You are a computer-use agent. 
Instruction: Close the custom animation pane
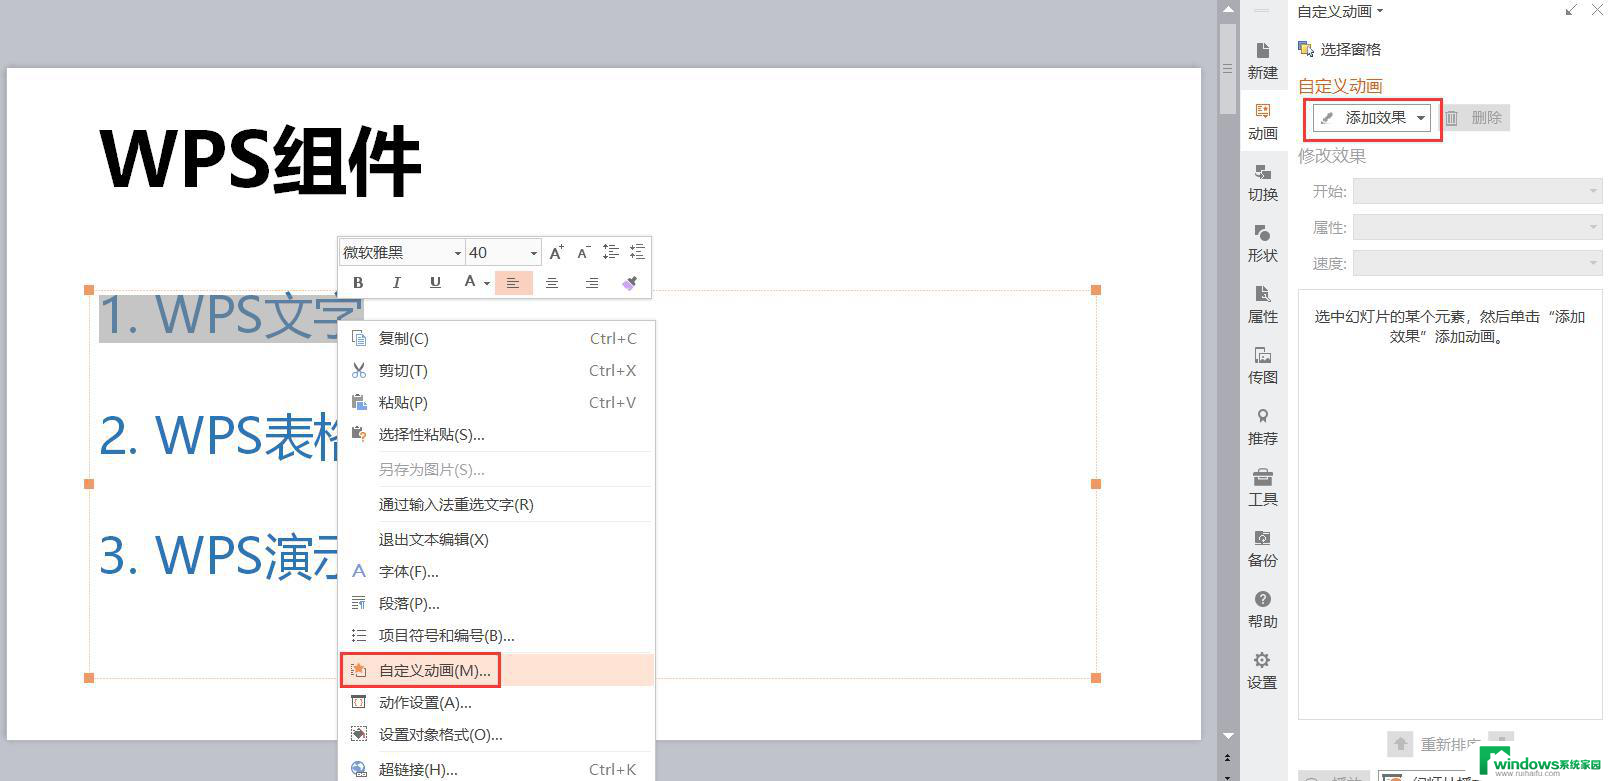click(x=1597, y=10)
